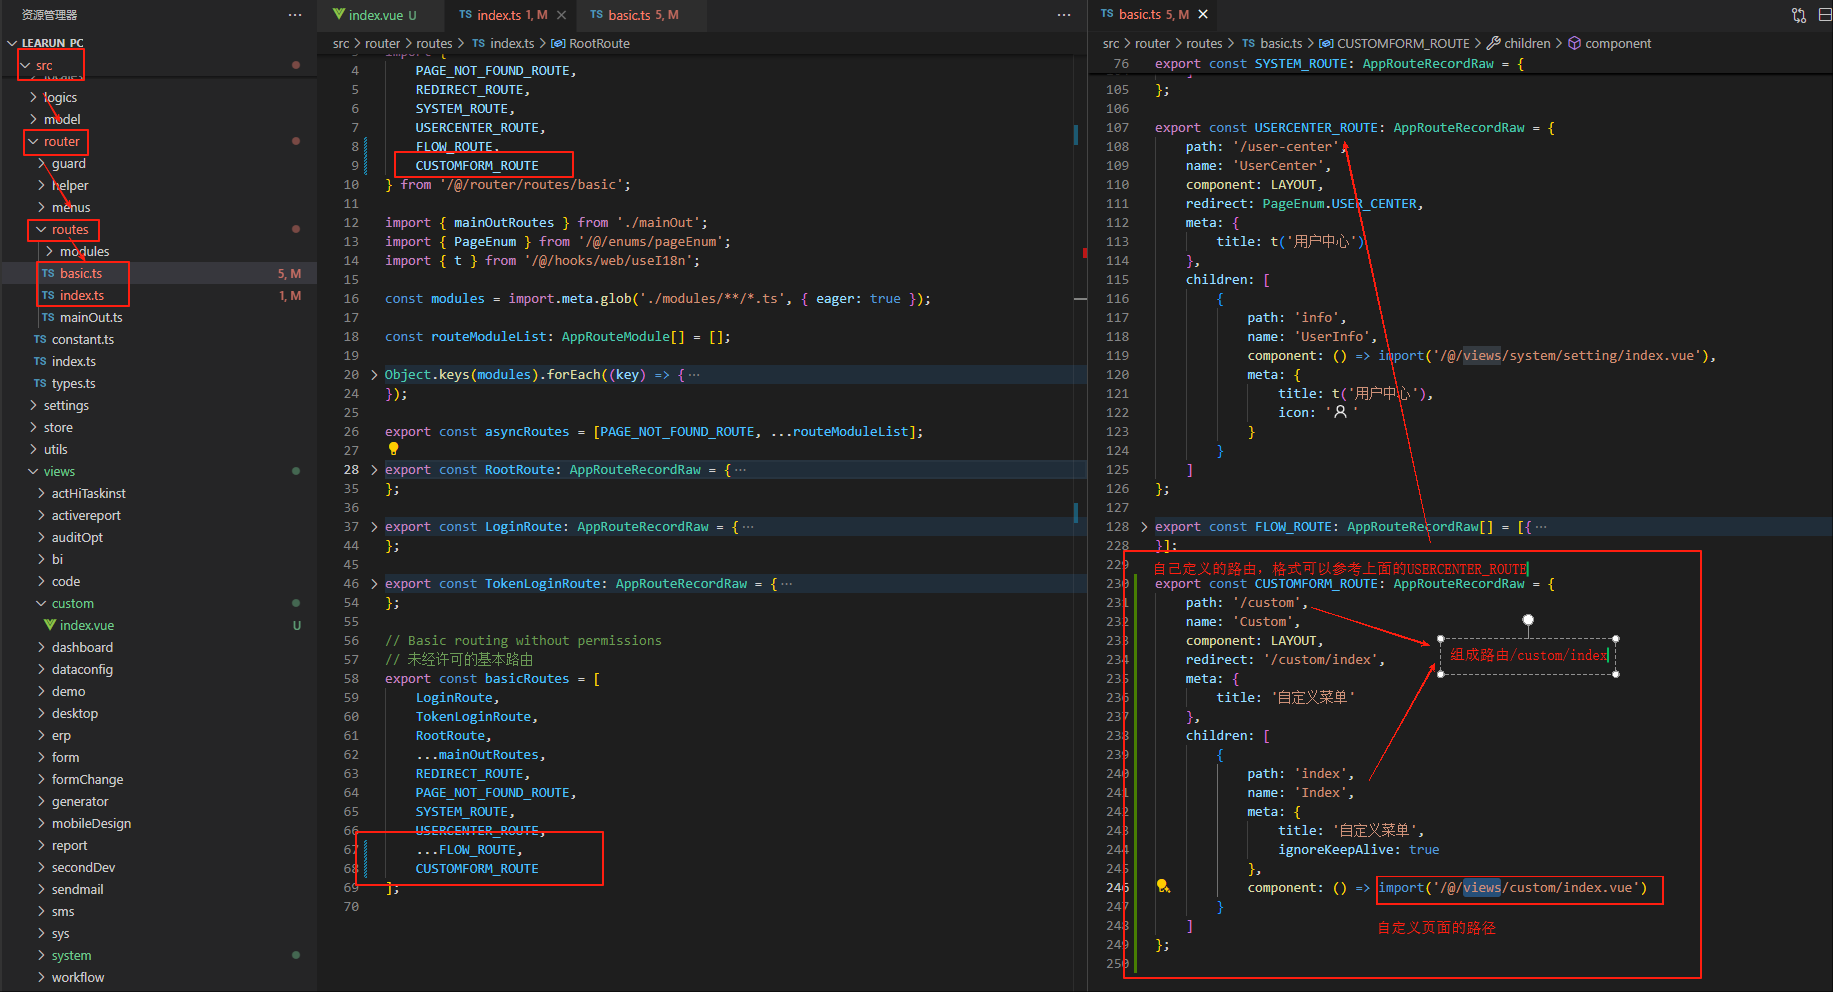Close basic.ts tab in right editor
Viewport: 1833px width, 992px height.
click(x=1203, y=14)
